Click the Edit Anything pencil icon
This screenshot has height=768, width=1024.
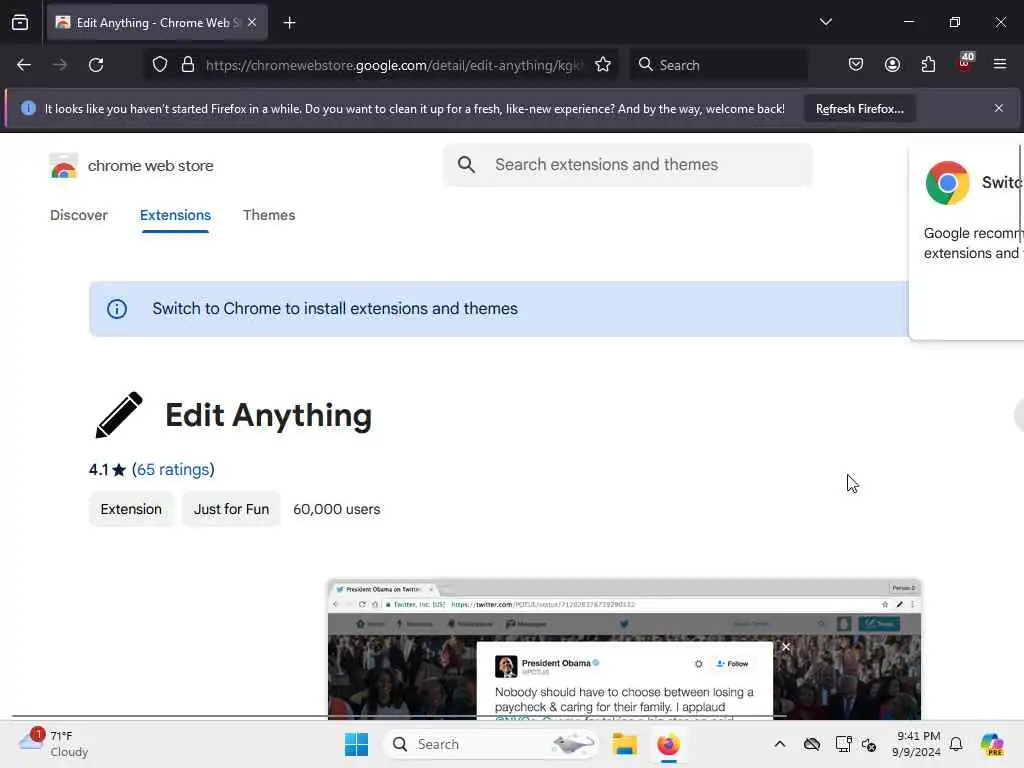point(119,415)
